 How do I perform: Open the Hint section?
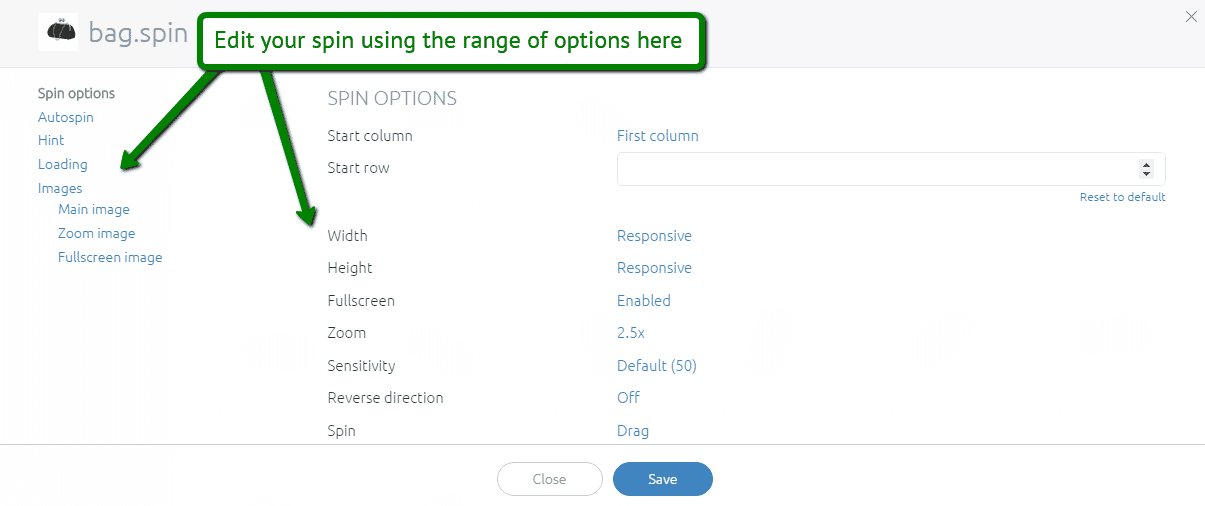click(x=51, y=140)
